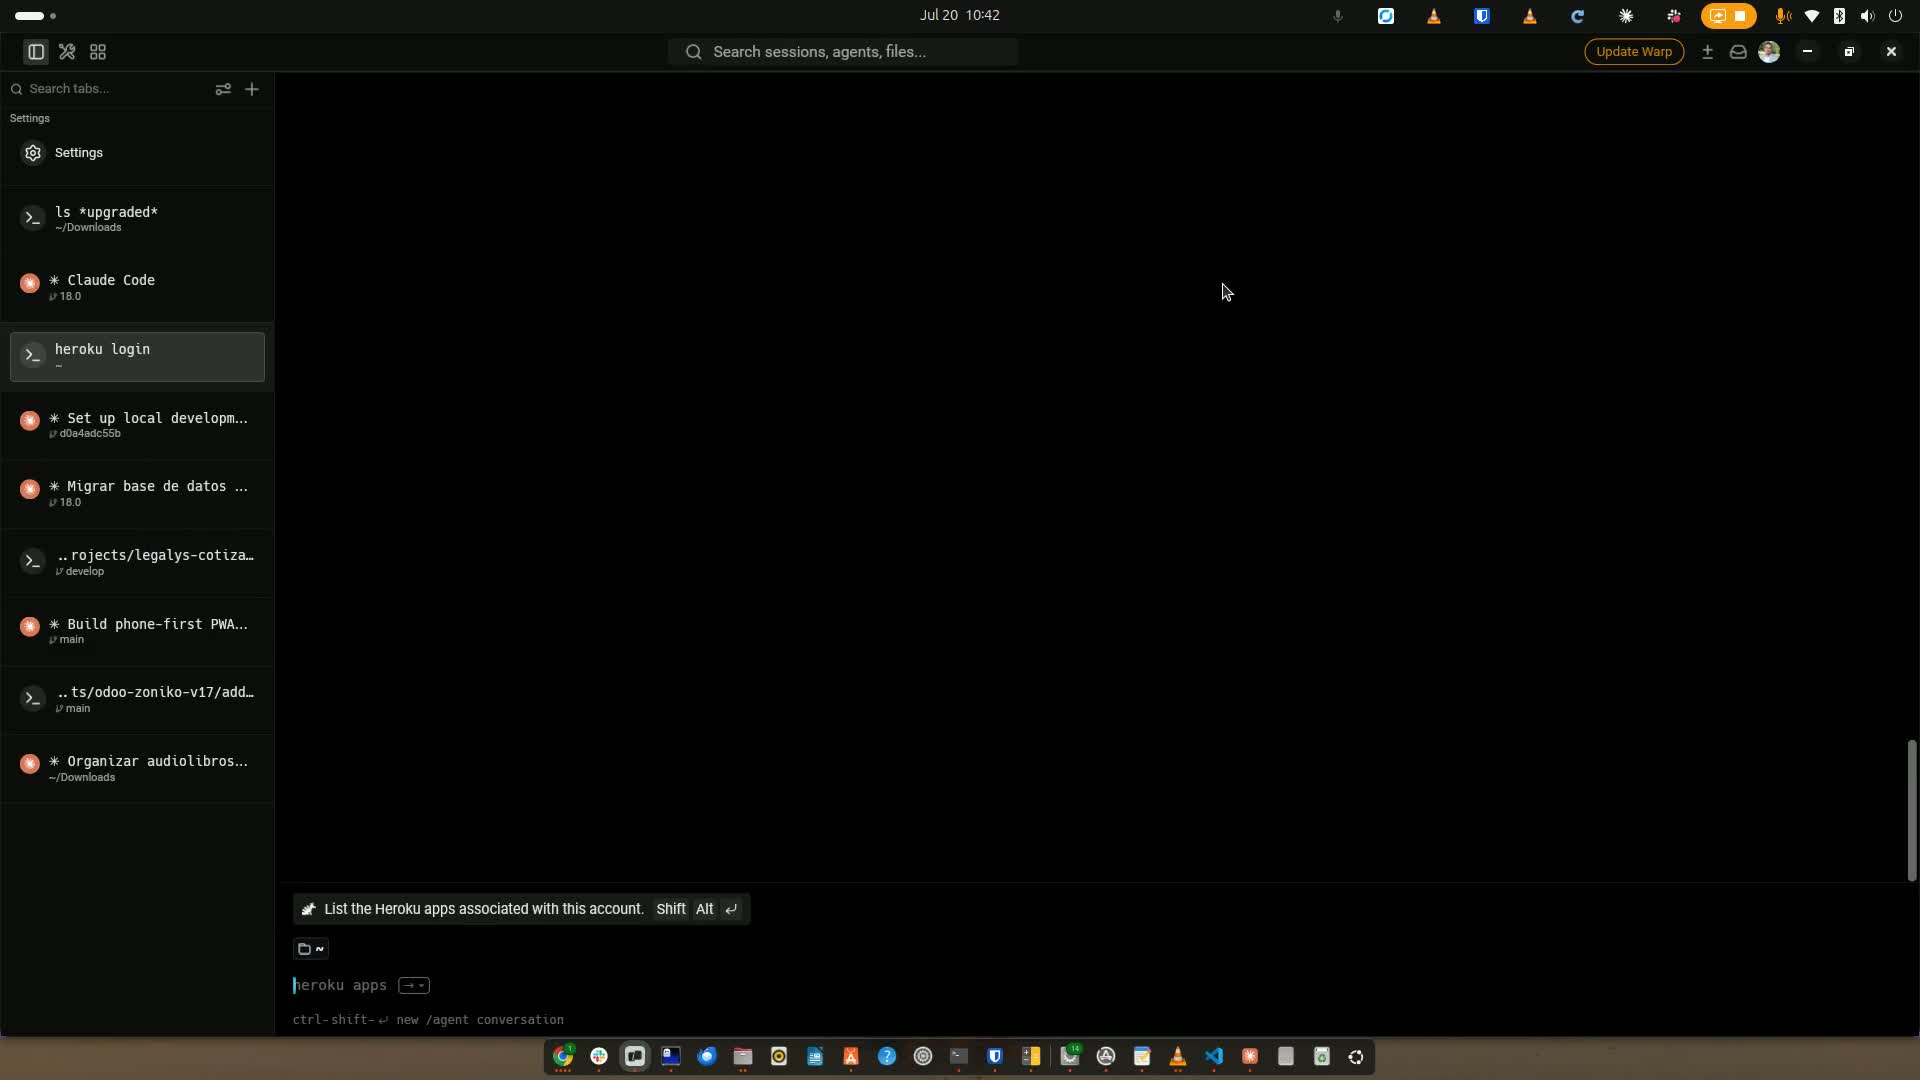Open the plus-minus icon next to Update Warp

[1708, 52]
